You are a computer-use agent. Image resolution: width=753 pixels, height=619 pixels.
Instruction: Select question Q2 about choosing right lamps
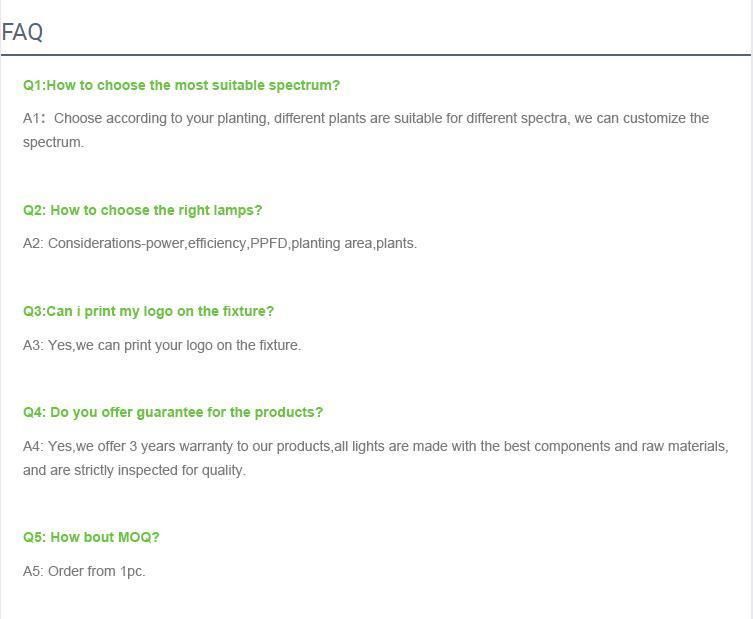click(x=143, y=210)
